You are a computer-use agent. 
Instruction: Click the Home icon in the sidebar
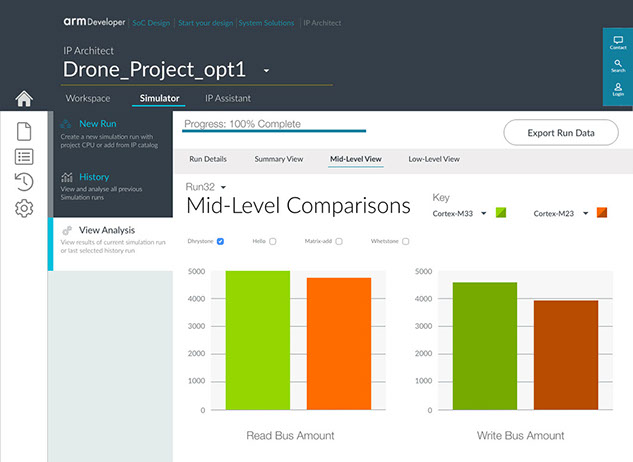pyautogui.click(x=24, y=99)
